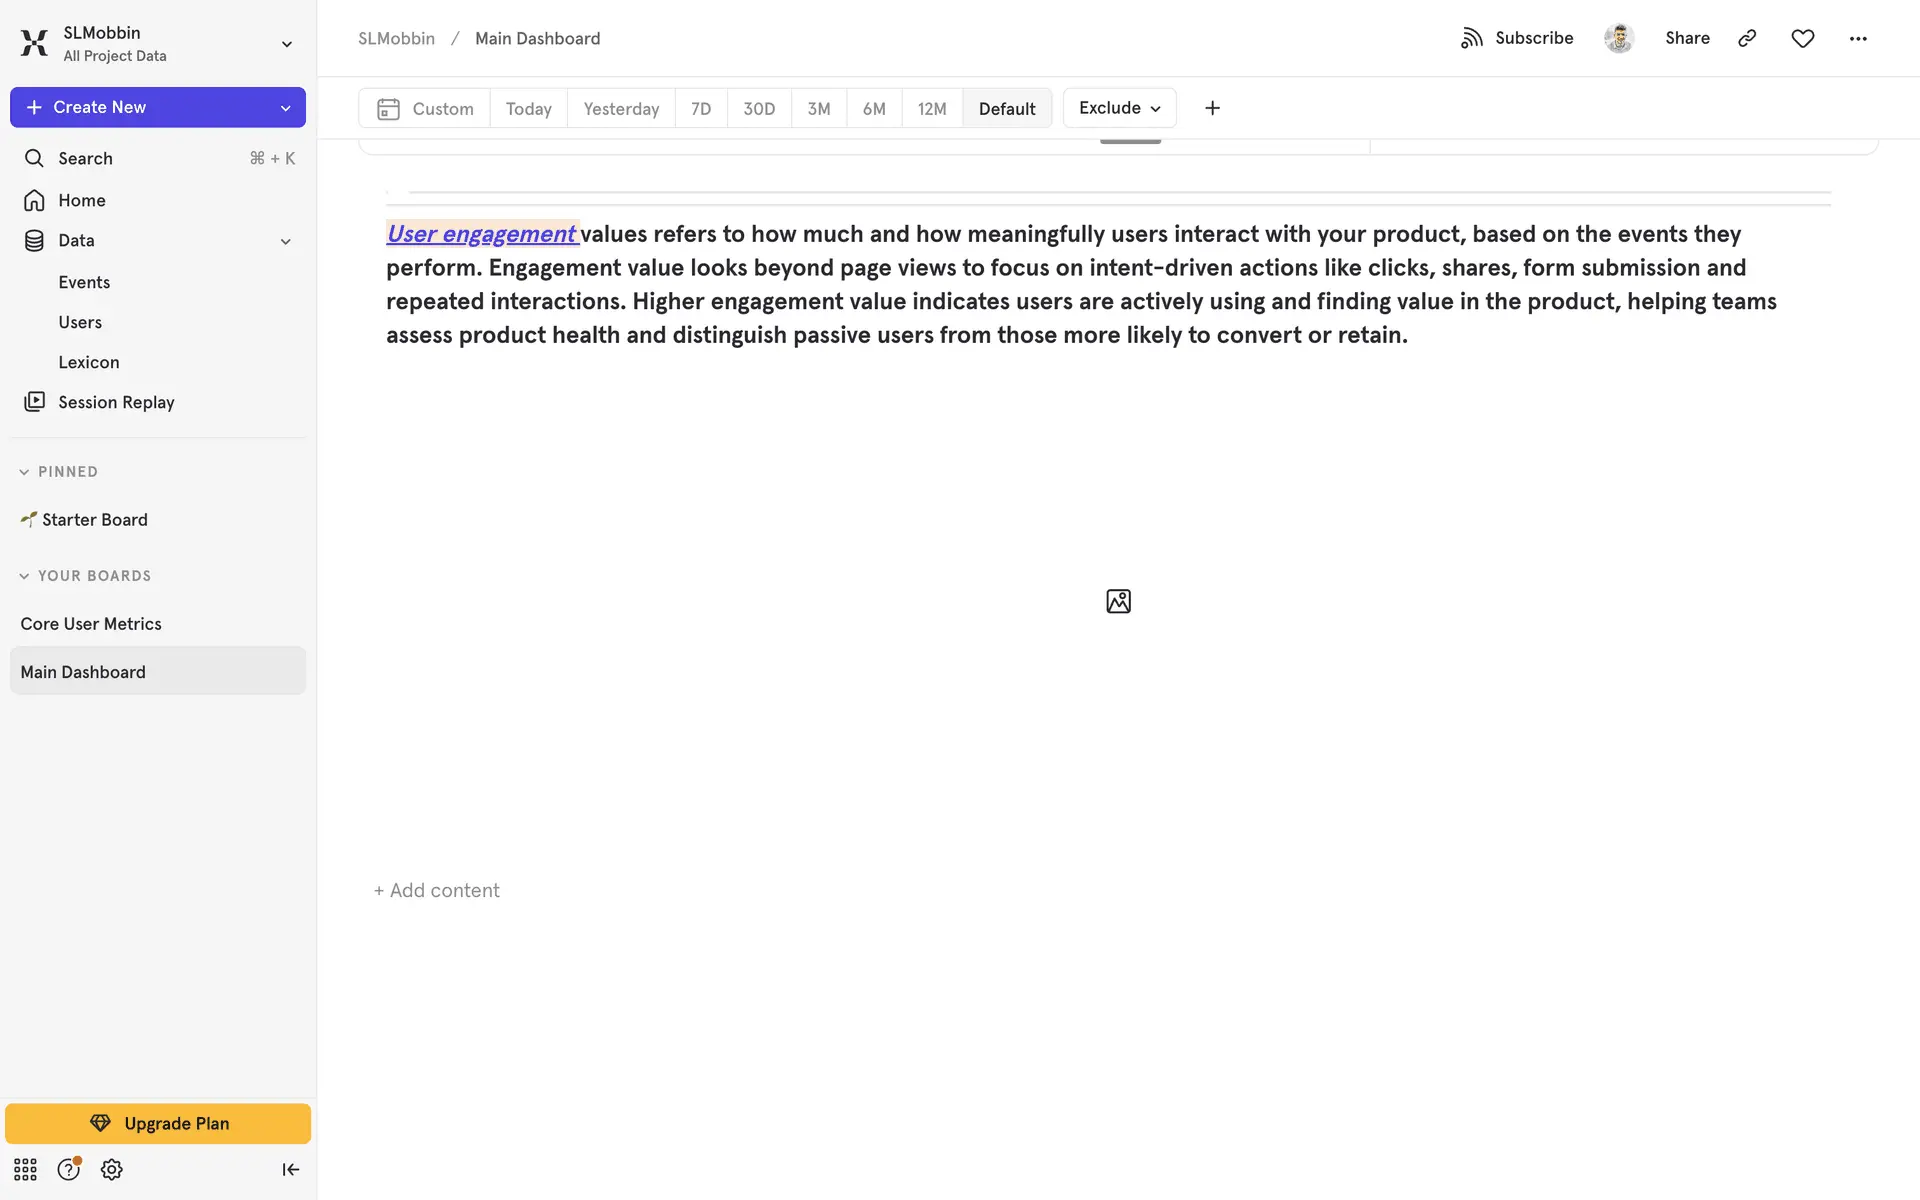
Task: Collapse the Your Boards section
Action: pyautogui.click(x=24, y=576)
